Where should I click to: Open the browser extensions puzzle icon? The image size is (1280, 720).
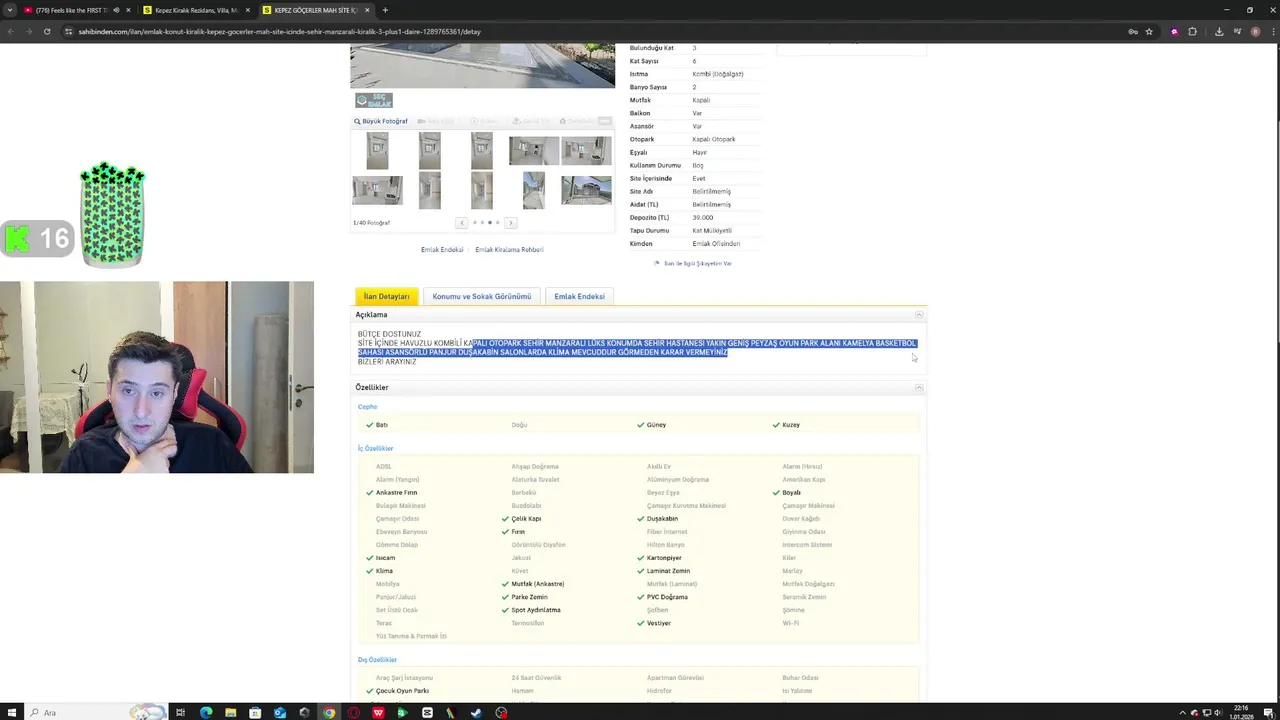(1192, 31)
